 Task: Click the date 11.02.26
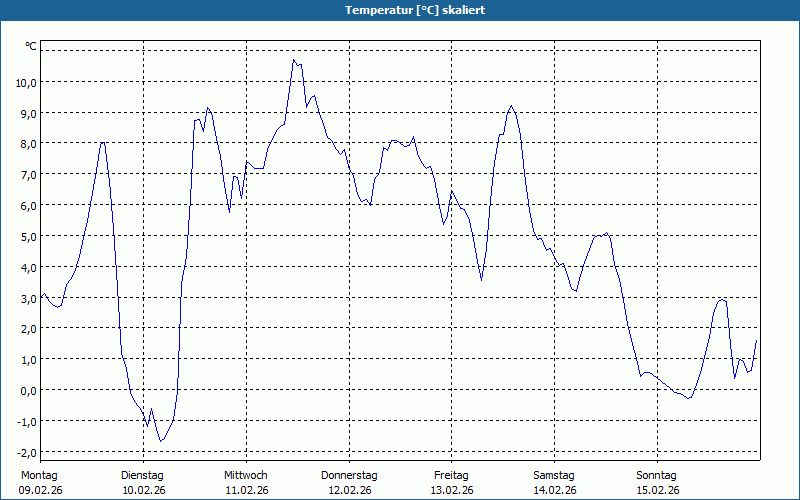click(x=247, y=490)
